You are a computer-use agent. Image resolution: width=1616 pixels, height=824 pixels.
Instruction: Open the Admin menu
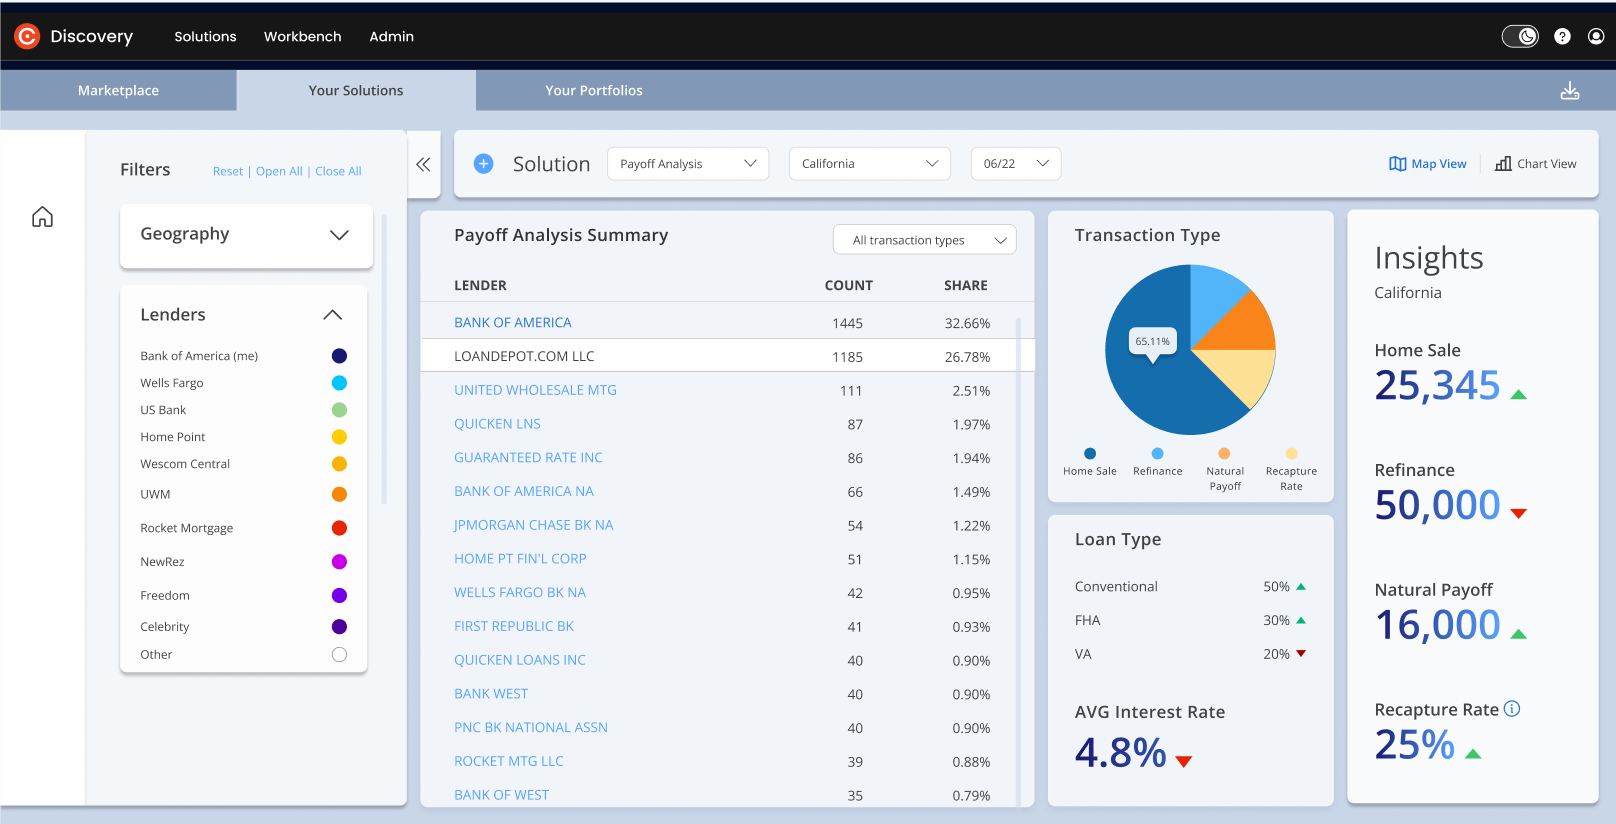[392, 36]
